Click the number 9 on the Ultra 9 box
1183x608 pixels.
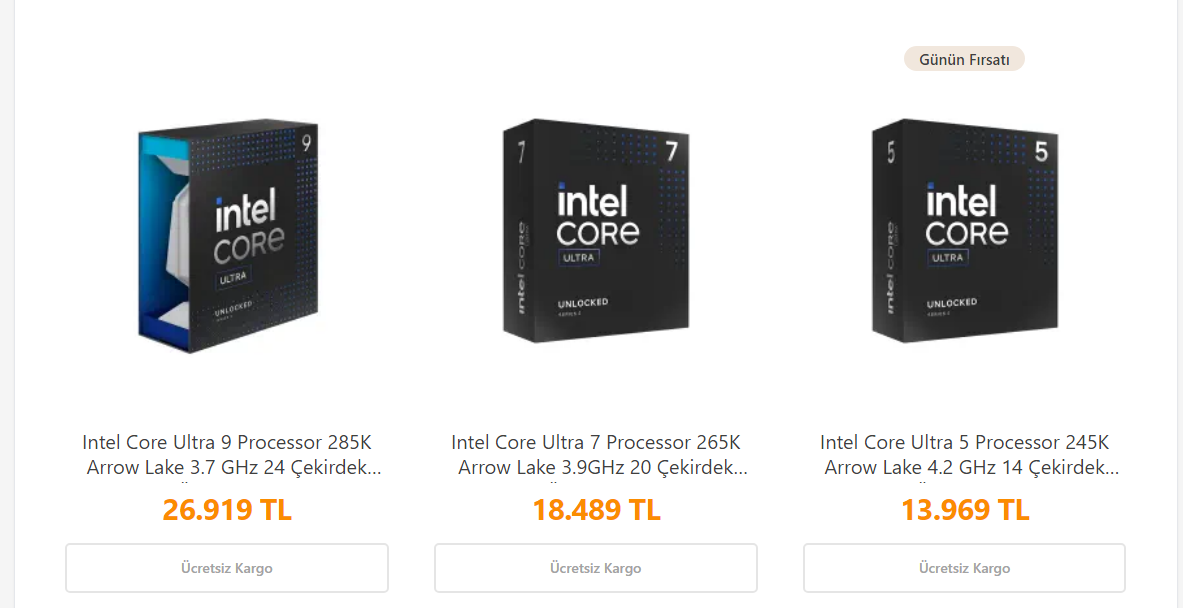tap(306, 142)
